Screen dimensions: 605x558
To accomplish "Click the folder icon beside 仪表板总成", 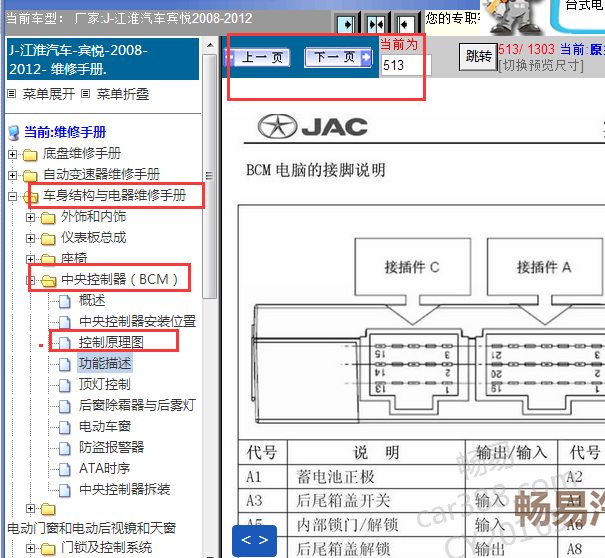I will point(48,239).
